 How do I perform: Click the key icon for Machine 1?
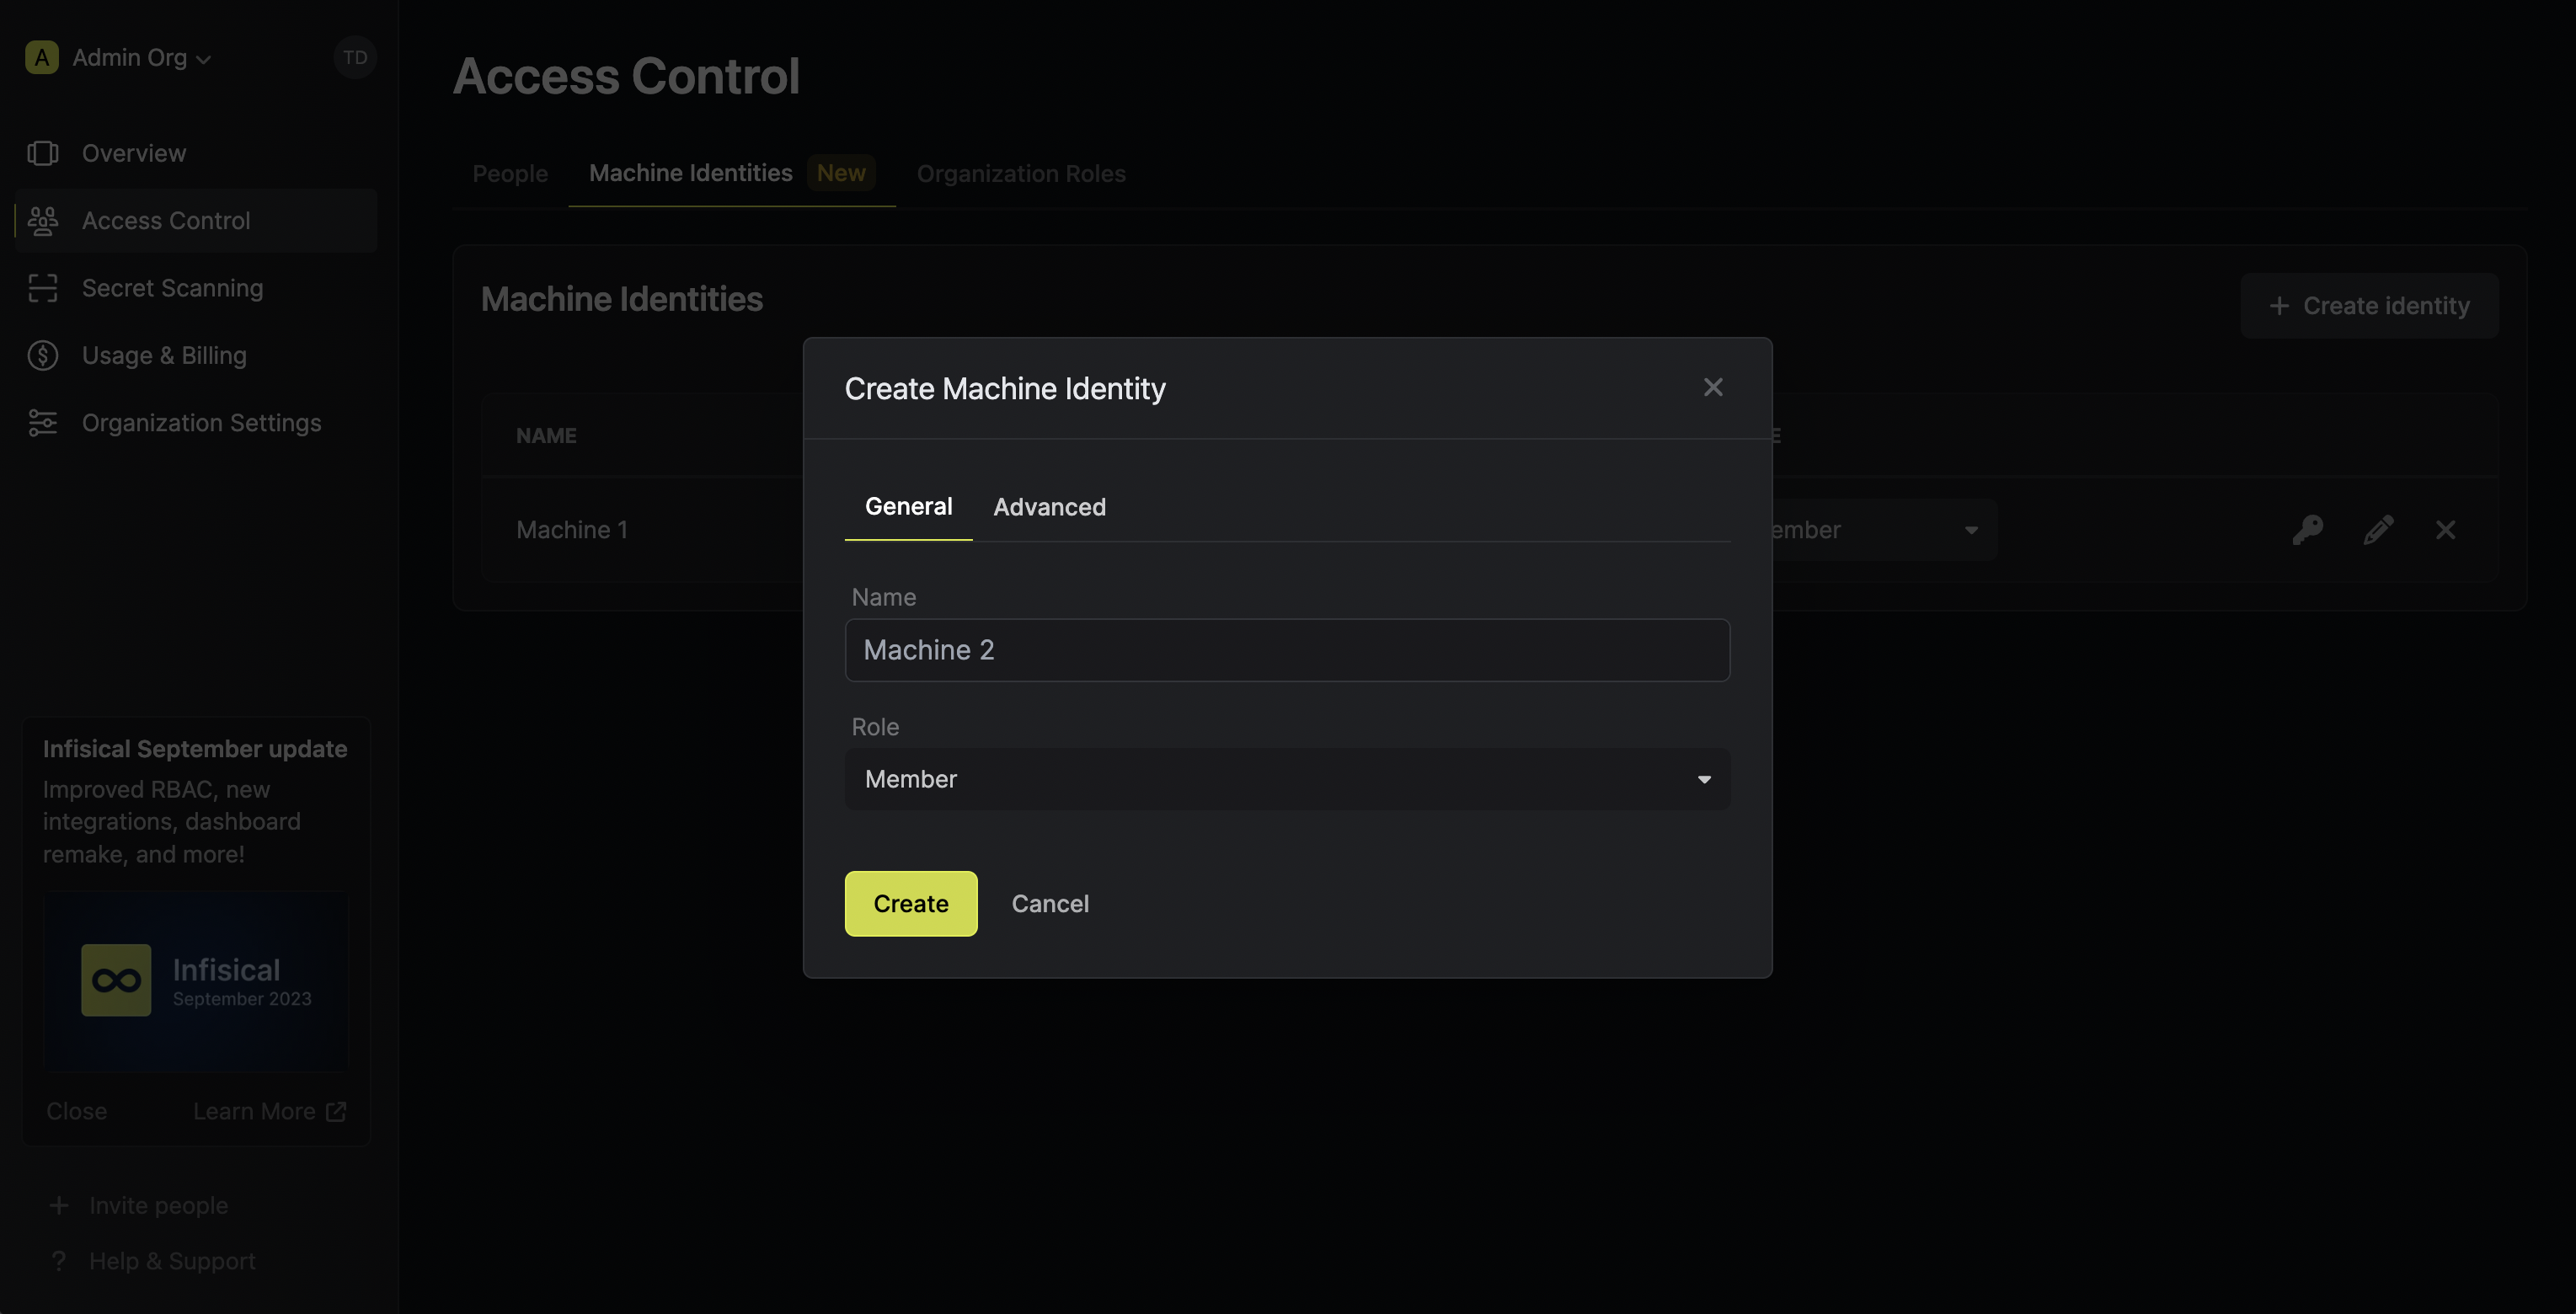tap(2308, 530)
